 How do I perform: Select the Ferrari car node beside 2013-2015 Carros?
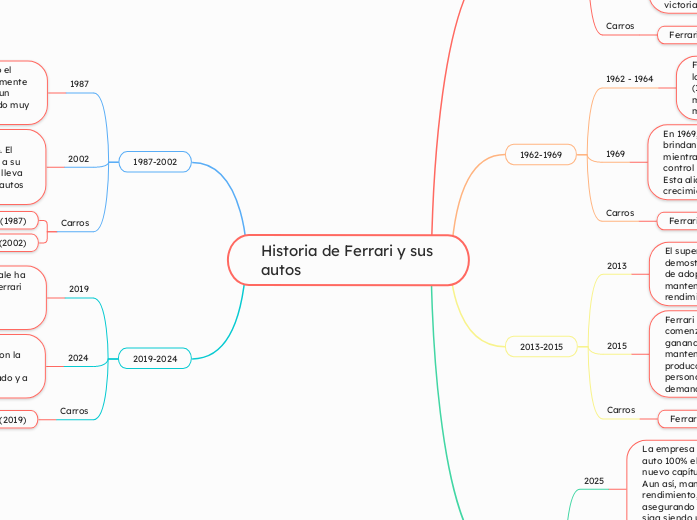[677, 419]
